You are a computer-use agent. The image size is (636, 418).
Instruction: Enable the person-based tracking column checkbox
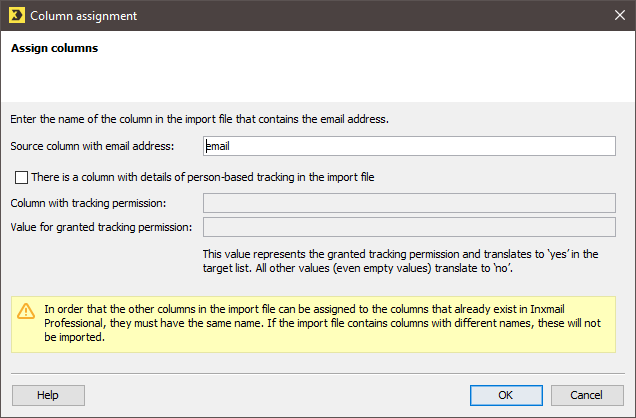pos(21,178)
